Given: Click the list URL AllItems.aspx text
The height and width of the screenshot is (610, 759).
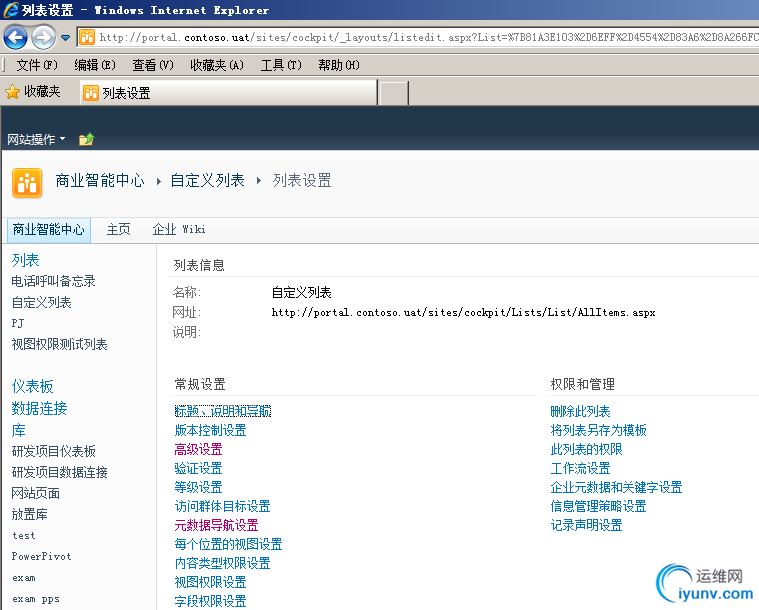Looking at the screenshot, I should pos(463,312).
